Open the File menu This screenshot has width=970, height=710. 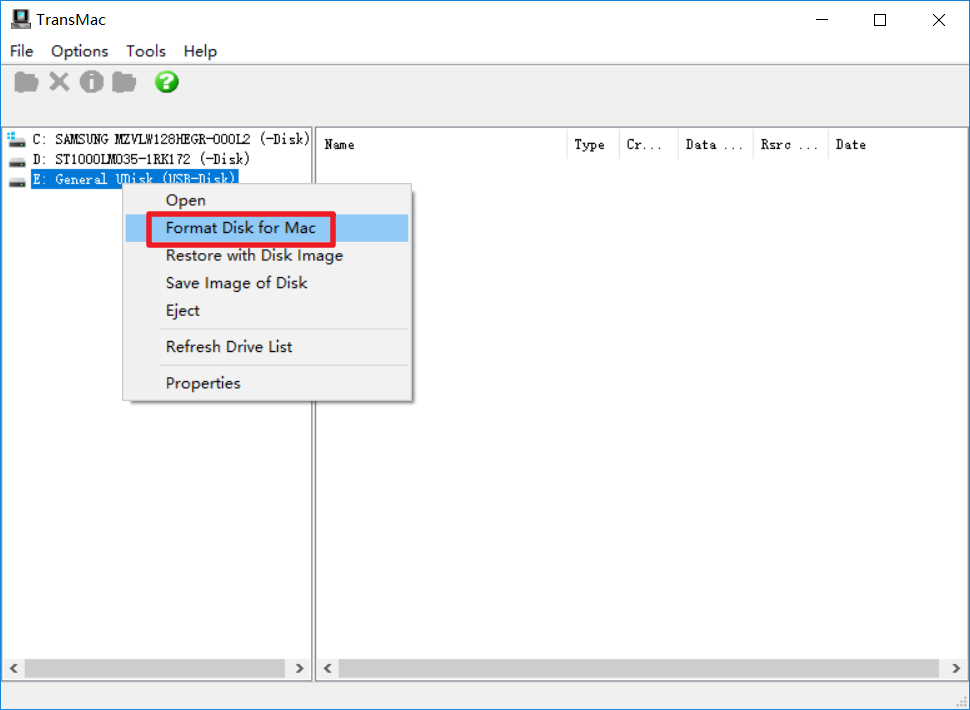21,51
